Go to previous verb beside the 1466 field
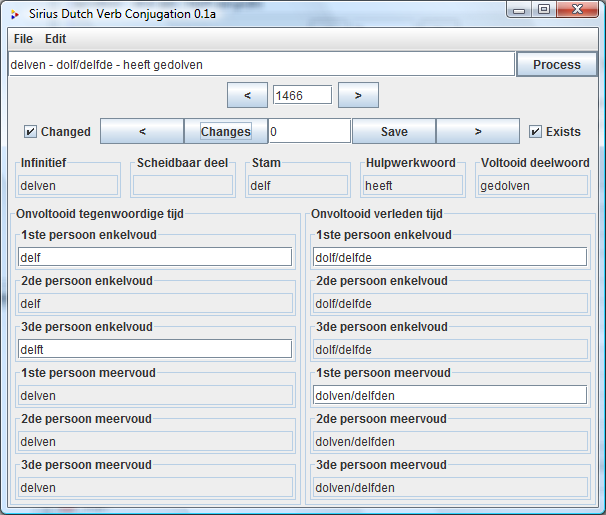Viewport: 606px width, 515px height. pos(247,95)
